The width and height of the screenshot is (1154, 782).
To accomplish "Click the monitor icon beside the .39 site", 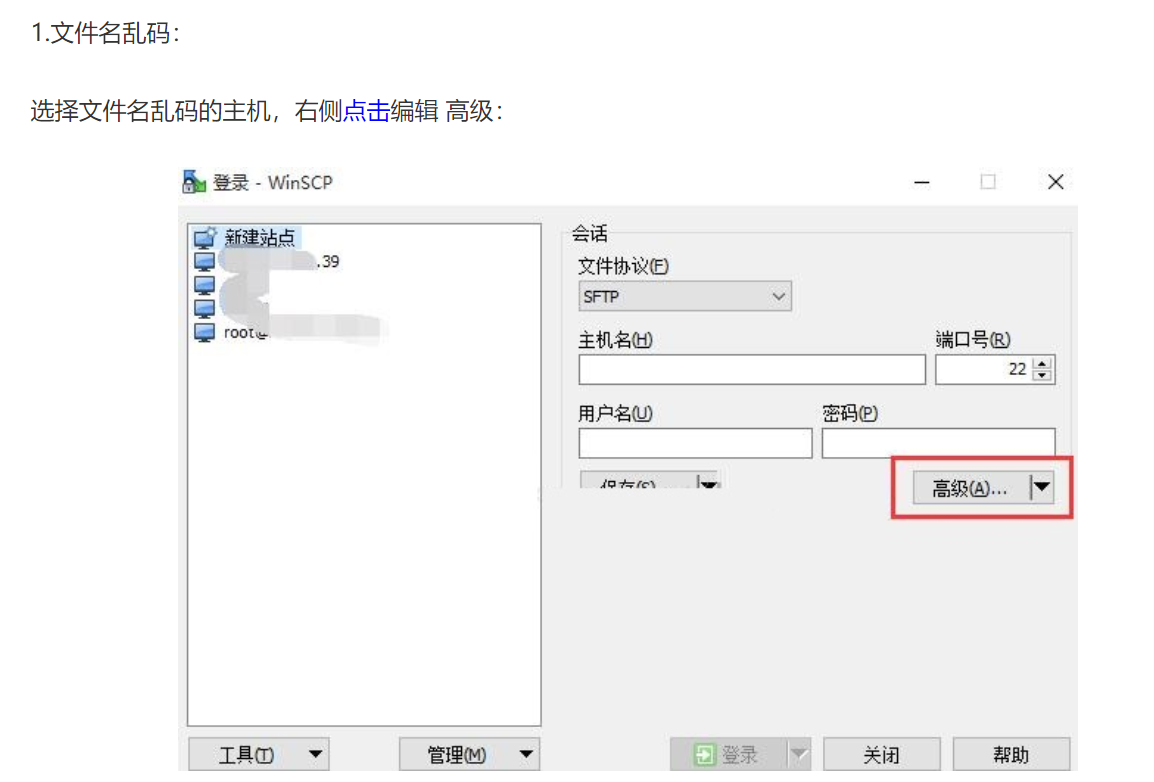I will (205, 261).
